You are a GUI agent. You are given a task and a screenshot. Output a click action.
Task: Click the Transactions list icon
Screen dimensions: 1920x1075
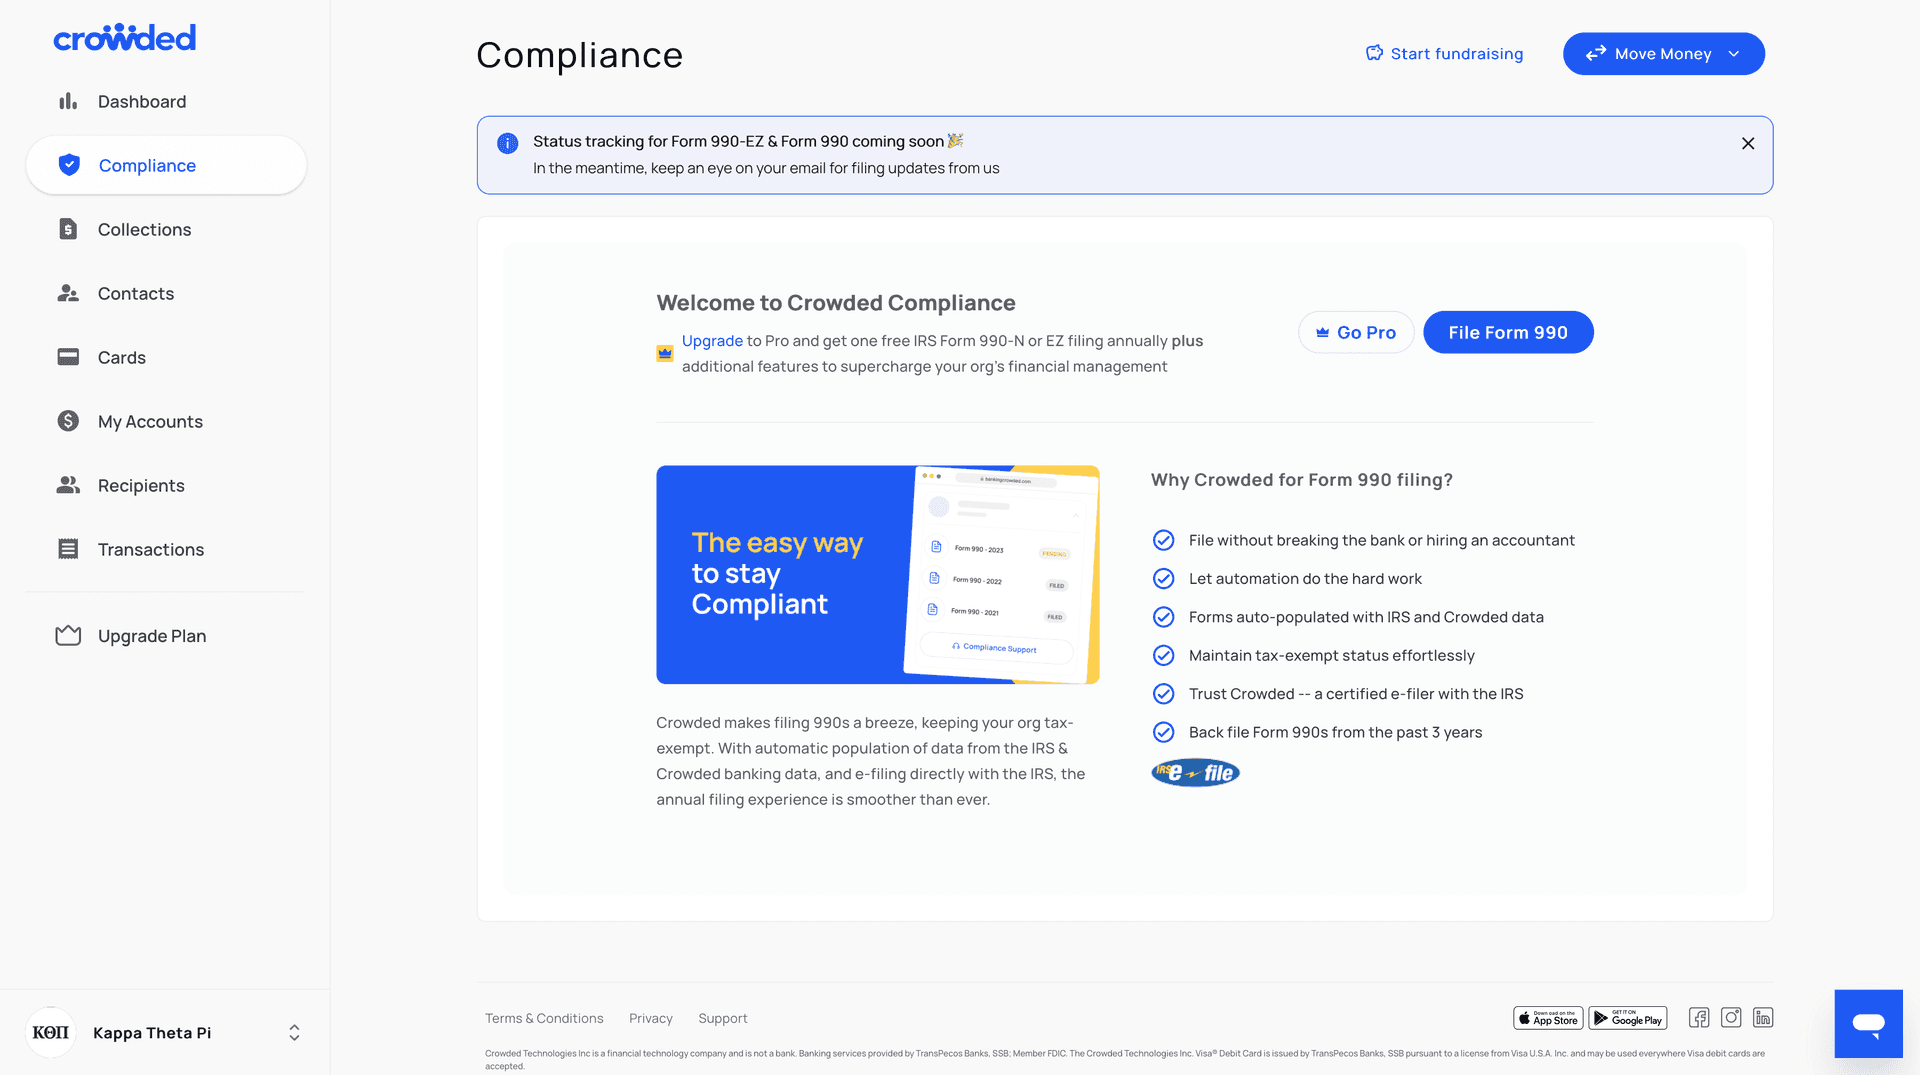click(68, 549)
